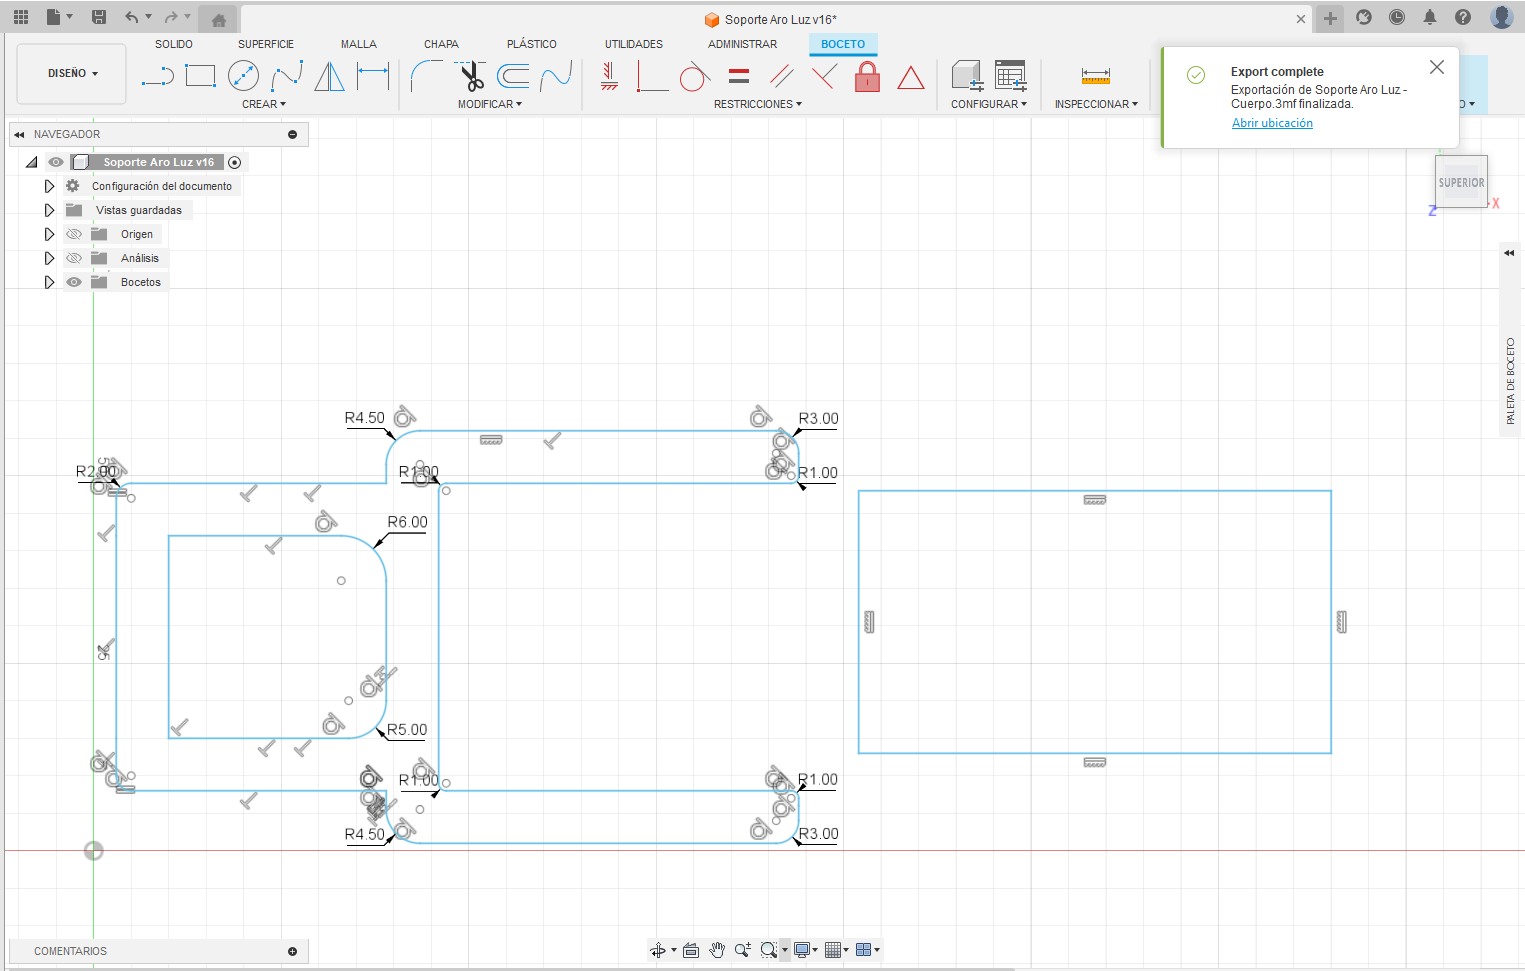This screenshot has height=971, width=1525.
Task: Click the Configure model cube icon
Action: click(x=967, y=76)
